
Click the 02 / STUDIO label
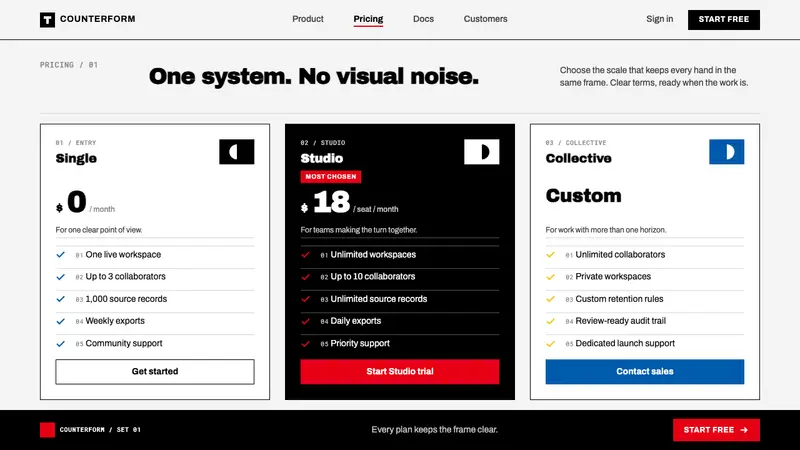point(323,143)
